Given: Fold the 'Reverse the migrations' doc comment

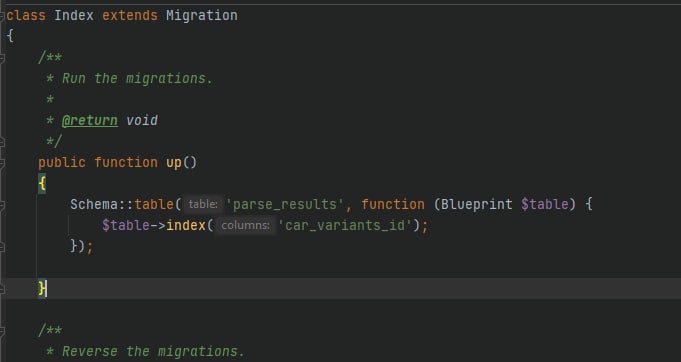Looking at the screenshot, I should pos(2,331).
